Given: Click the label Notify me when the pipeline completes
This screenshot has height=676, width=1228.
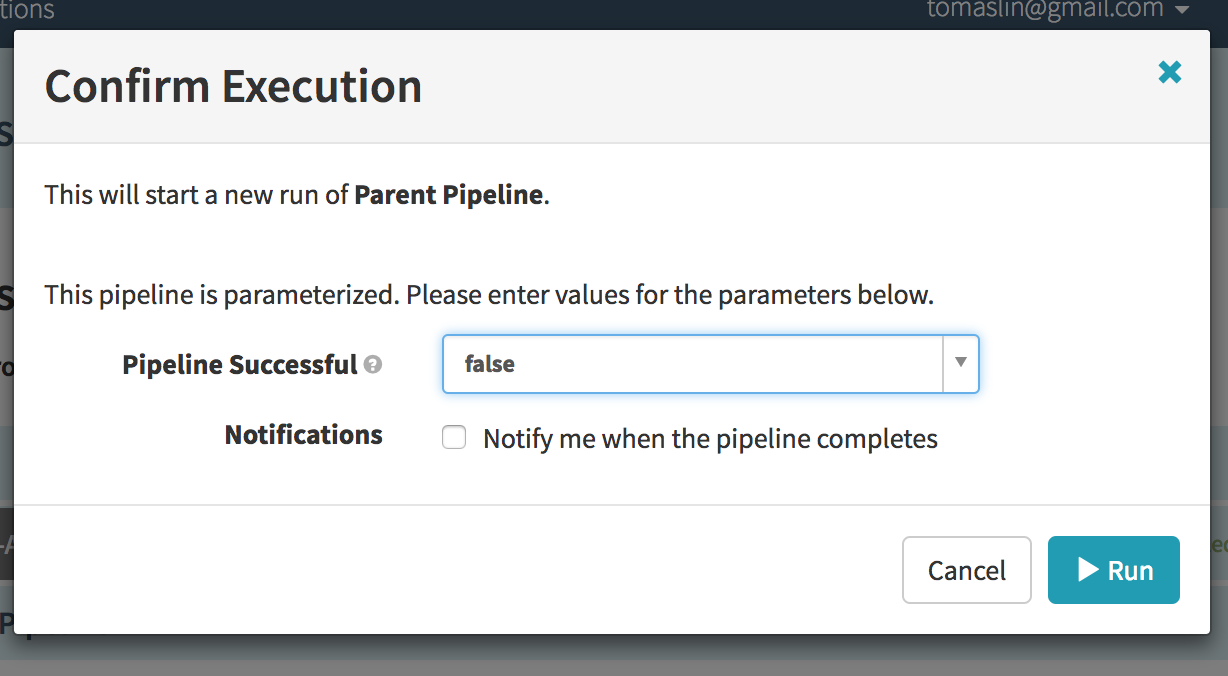Looking at the screenshot, I should [710, 439].
